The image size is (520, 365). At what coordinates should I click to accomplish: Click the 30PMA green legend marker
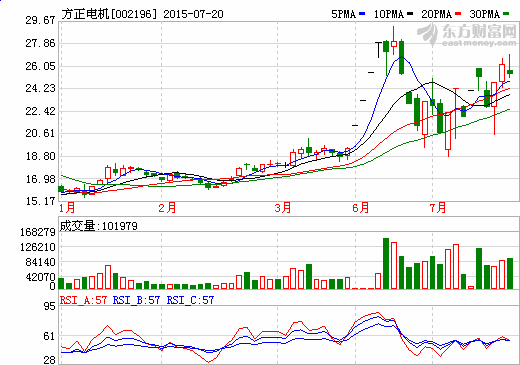(506, 14)
